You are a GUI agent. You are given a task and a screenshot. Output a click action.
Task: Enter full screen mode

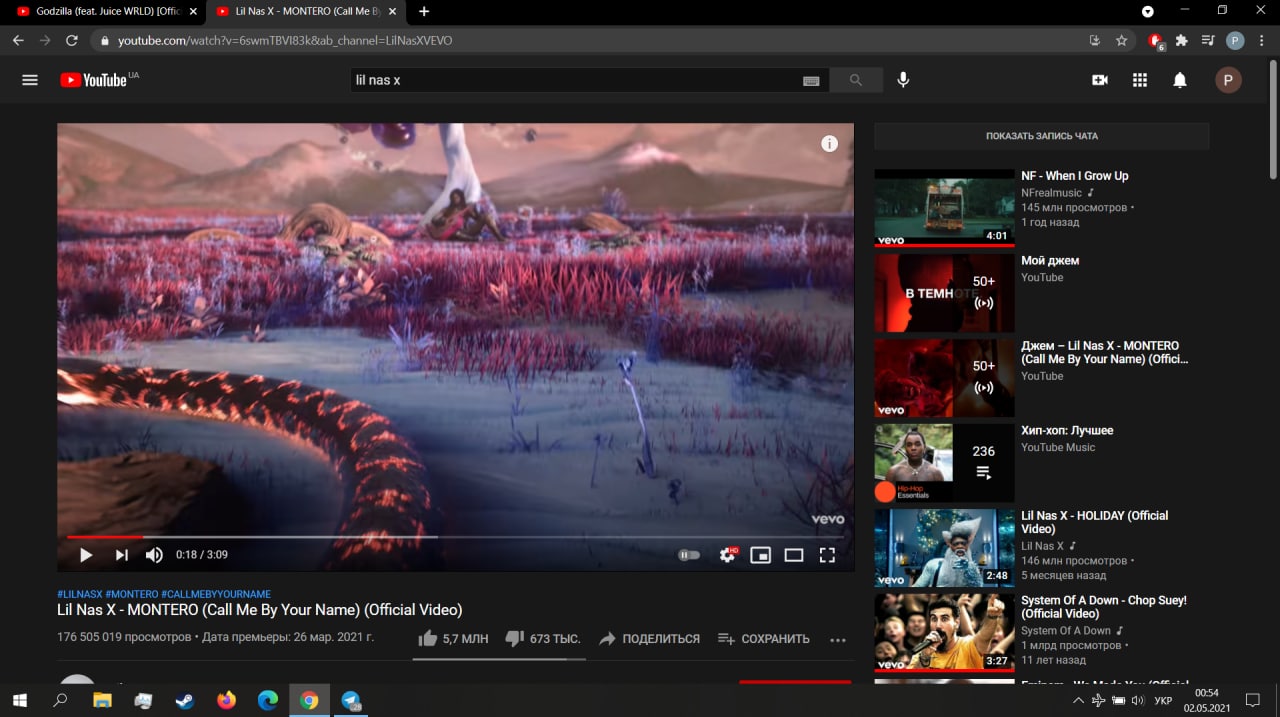click(827, 554)
